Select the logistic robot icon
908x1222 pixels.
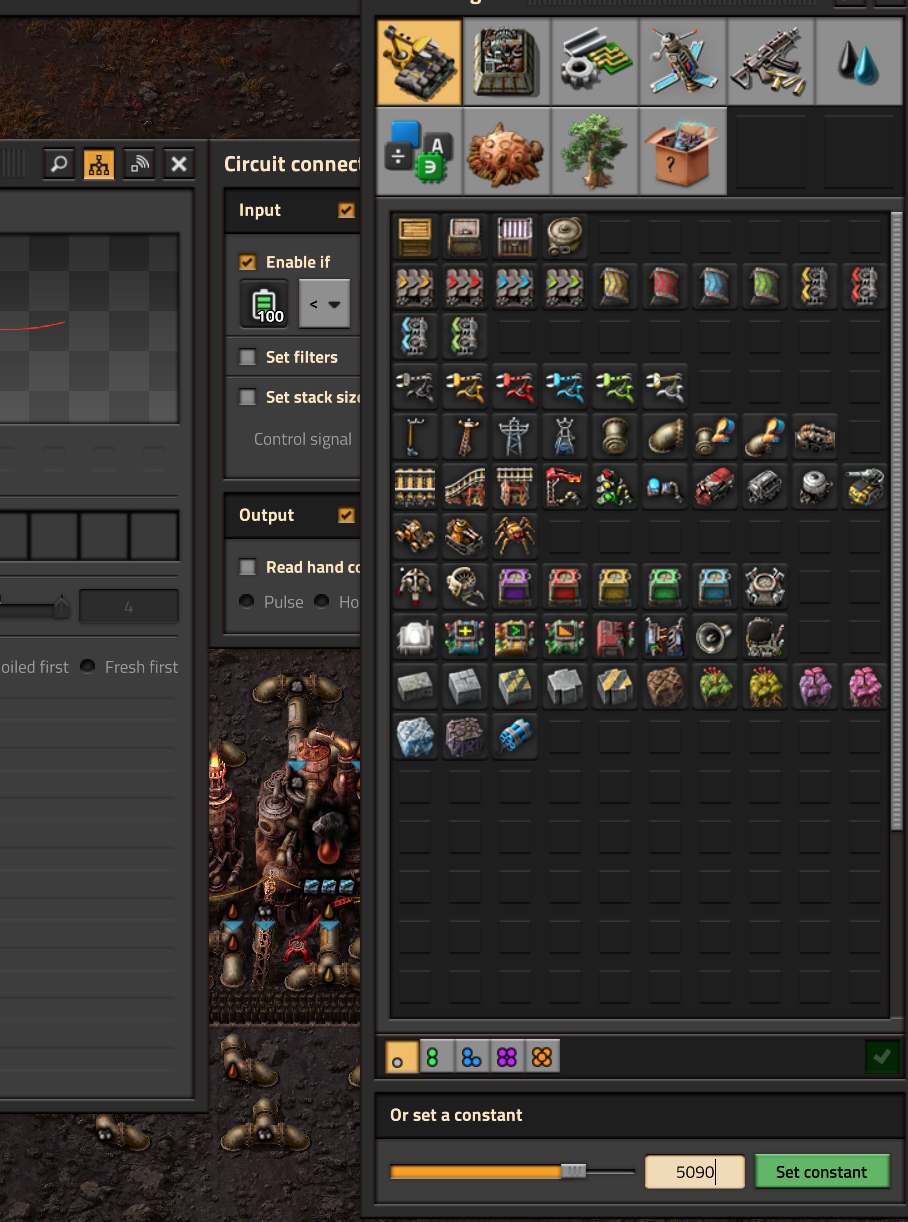(415, 587)
